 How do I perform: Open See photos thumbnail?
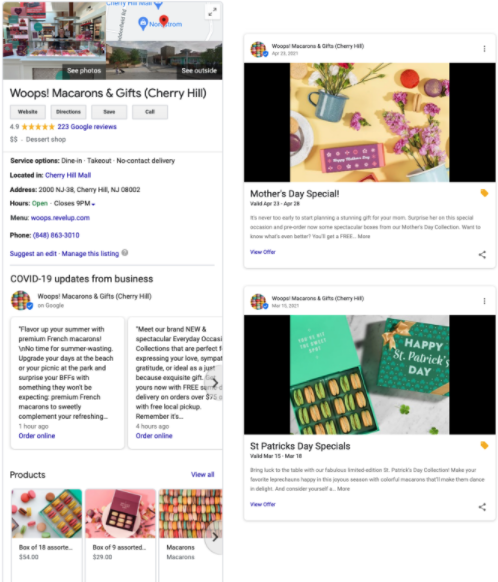(55, 40)
